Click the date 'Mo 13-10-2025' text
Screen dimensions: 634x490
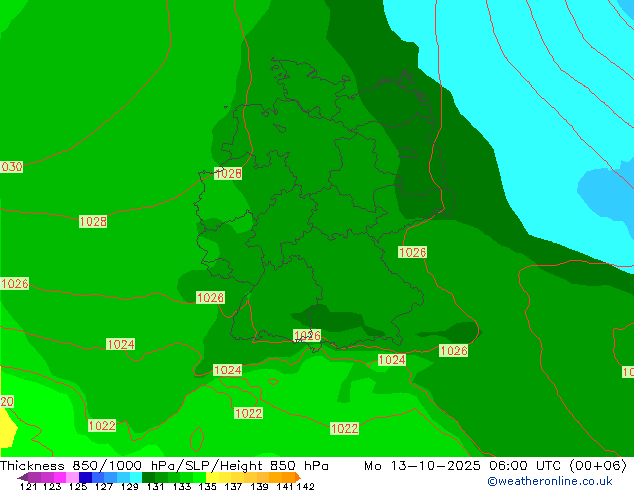coord(422,466)
